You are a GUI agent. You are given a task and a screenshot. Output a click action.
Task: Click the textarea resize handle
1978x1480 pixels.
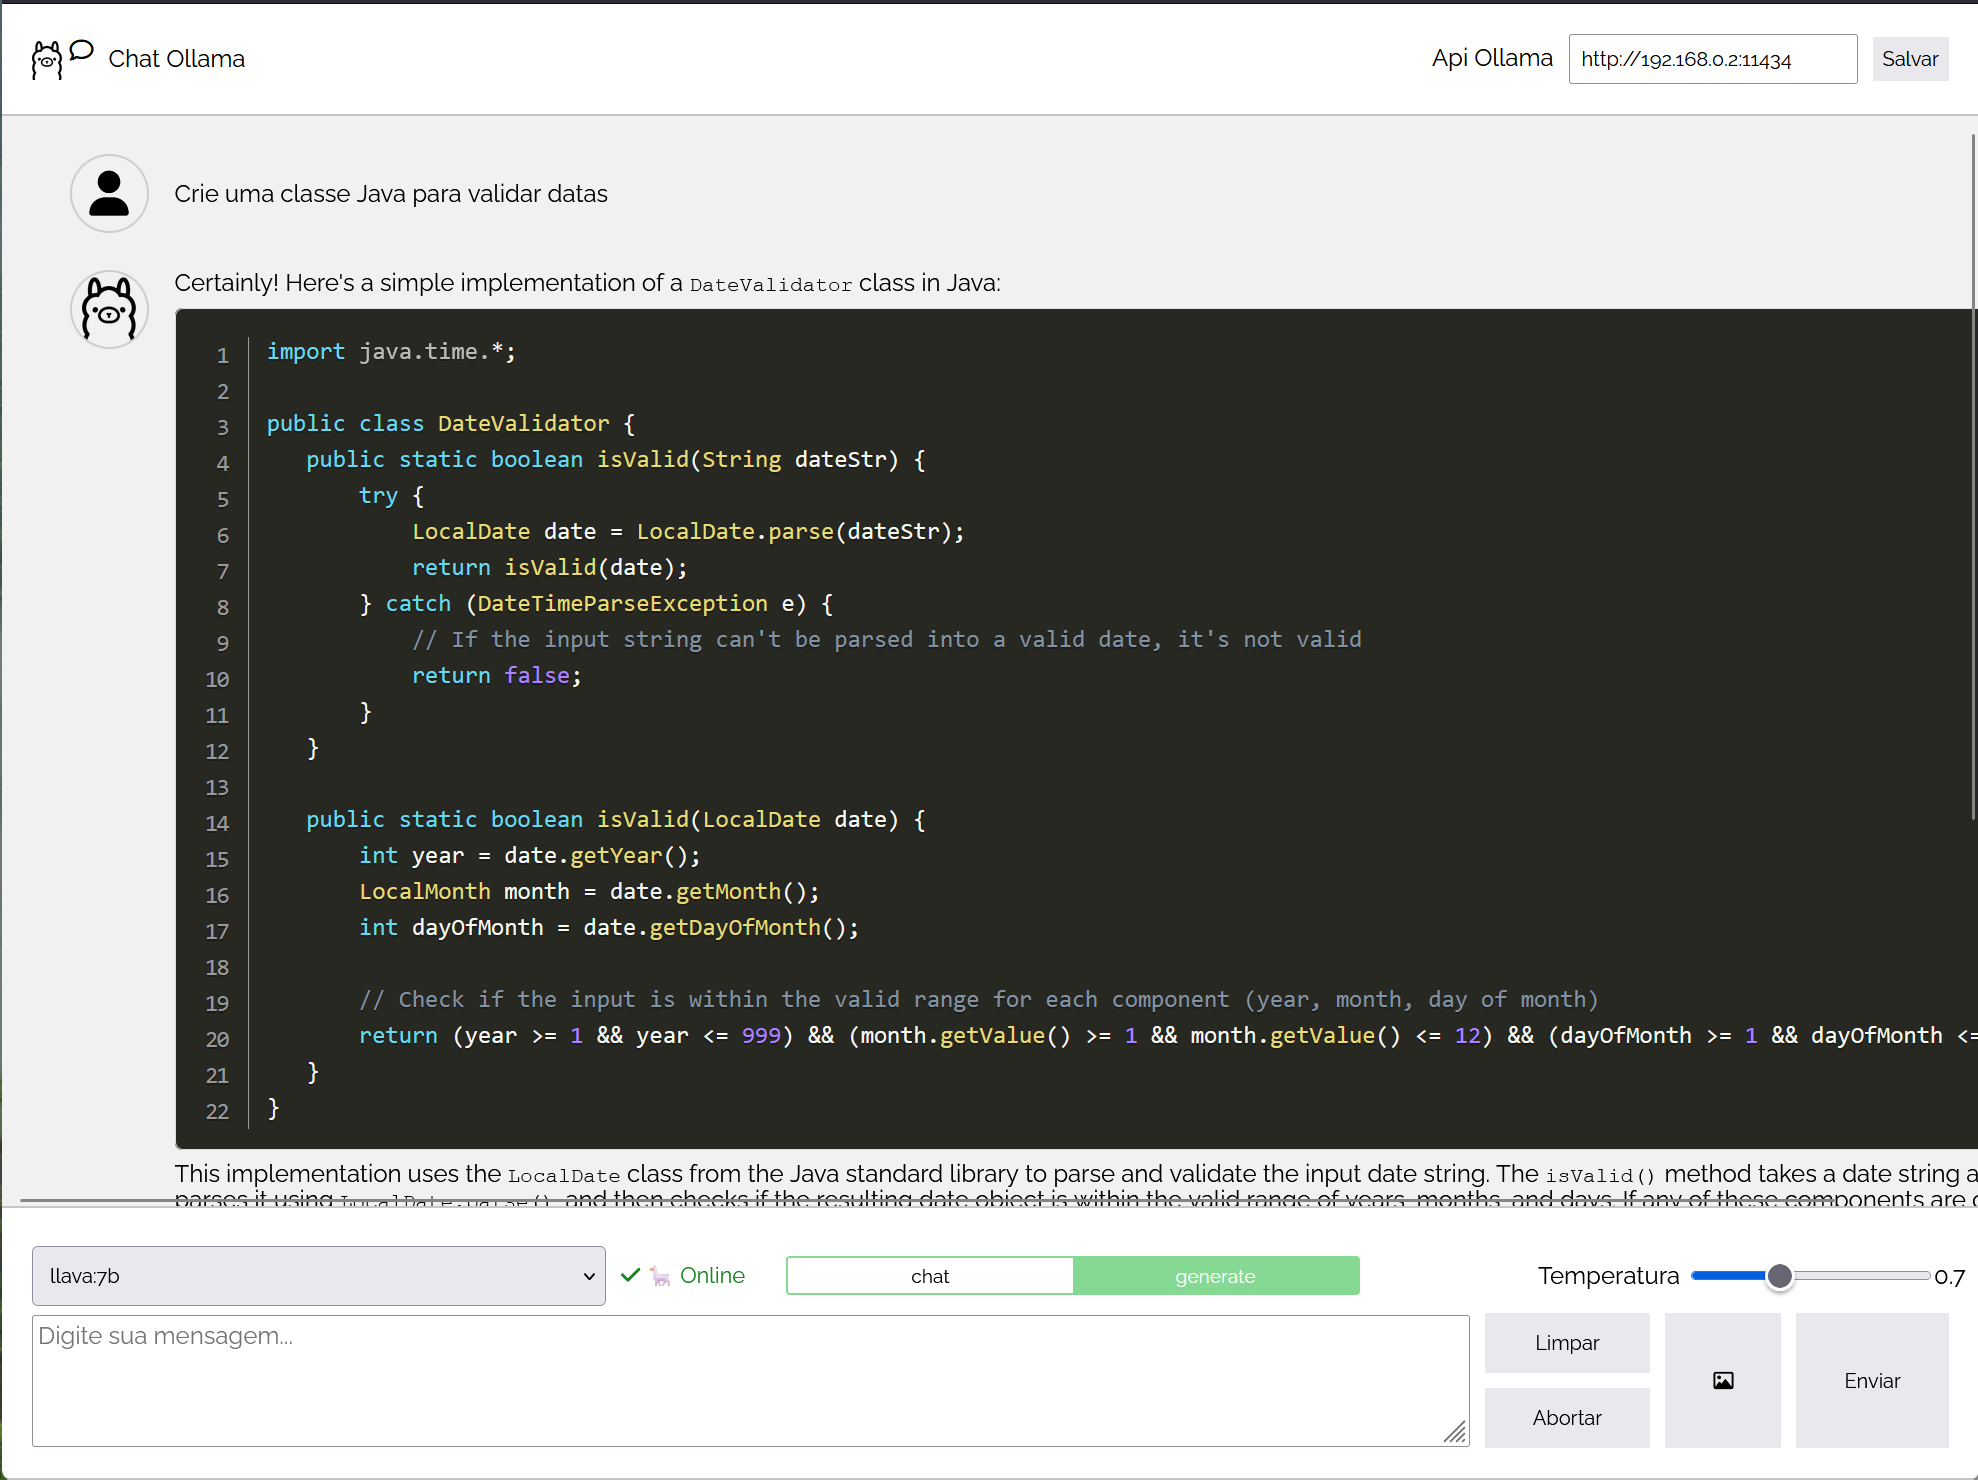coord(1455,1432)
